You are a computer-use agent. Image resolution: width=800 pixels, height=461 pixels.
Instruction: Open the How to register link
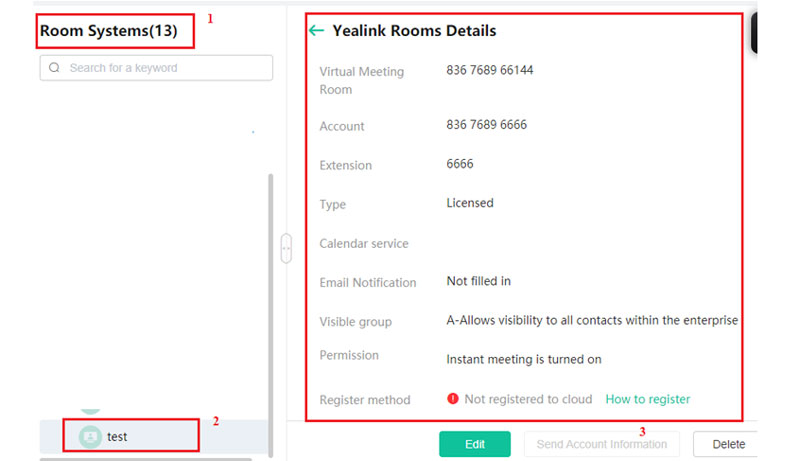pos(647,399)
